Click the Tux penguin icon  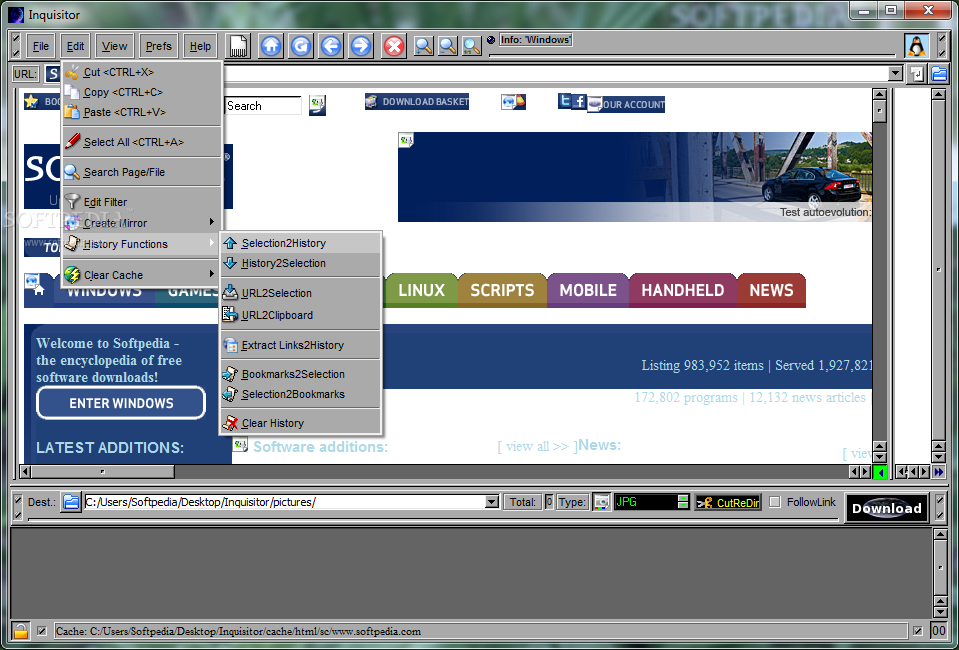[x=916, y=46]
